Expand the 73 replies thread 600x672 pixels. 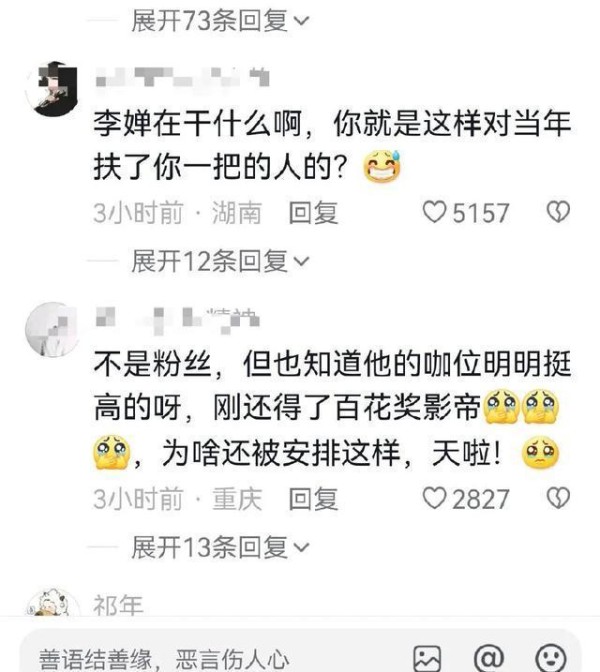pyautogui.click(x=220, y=21)
